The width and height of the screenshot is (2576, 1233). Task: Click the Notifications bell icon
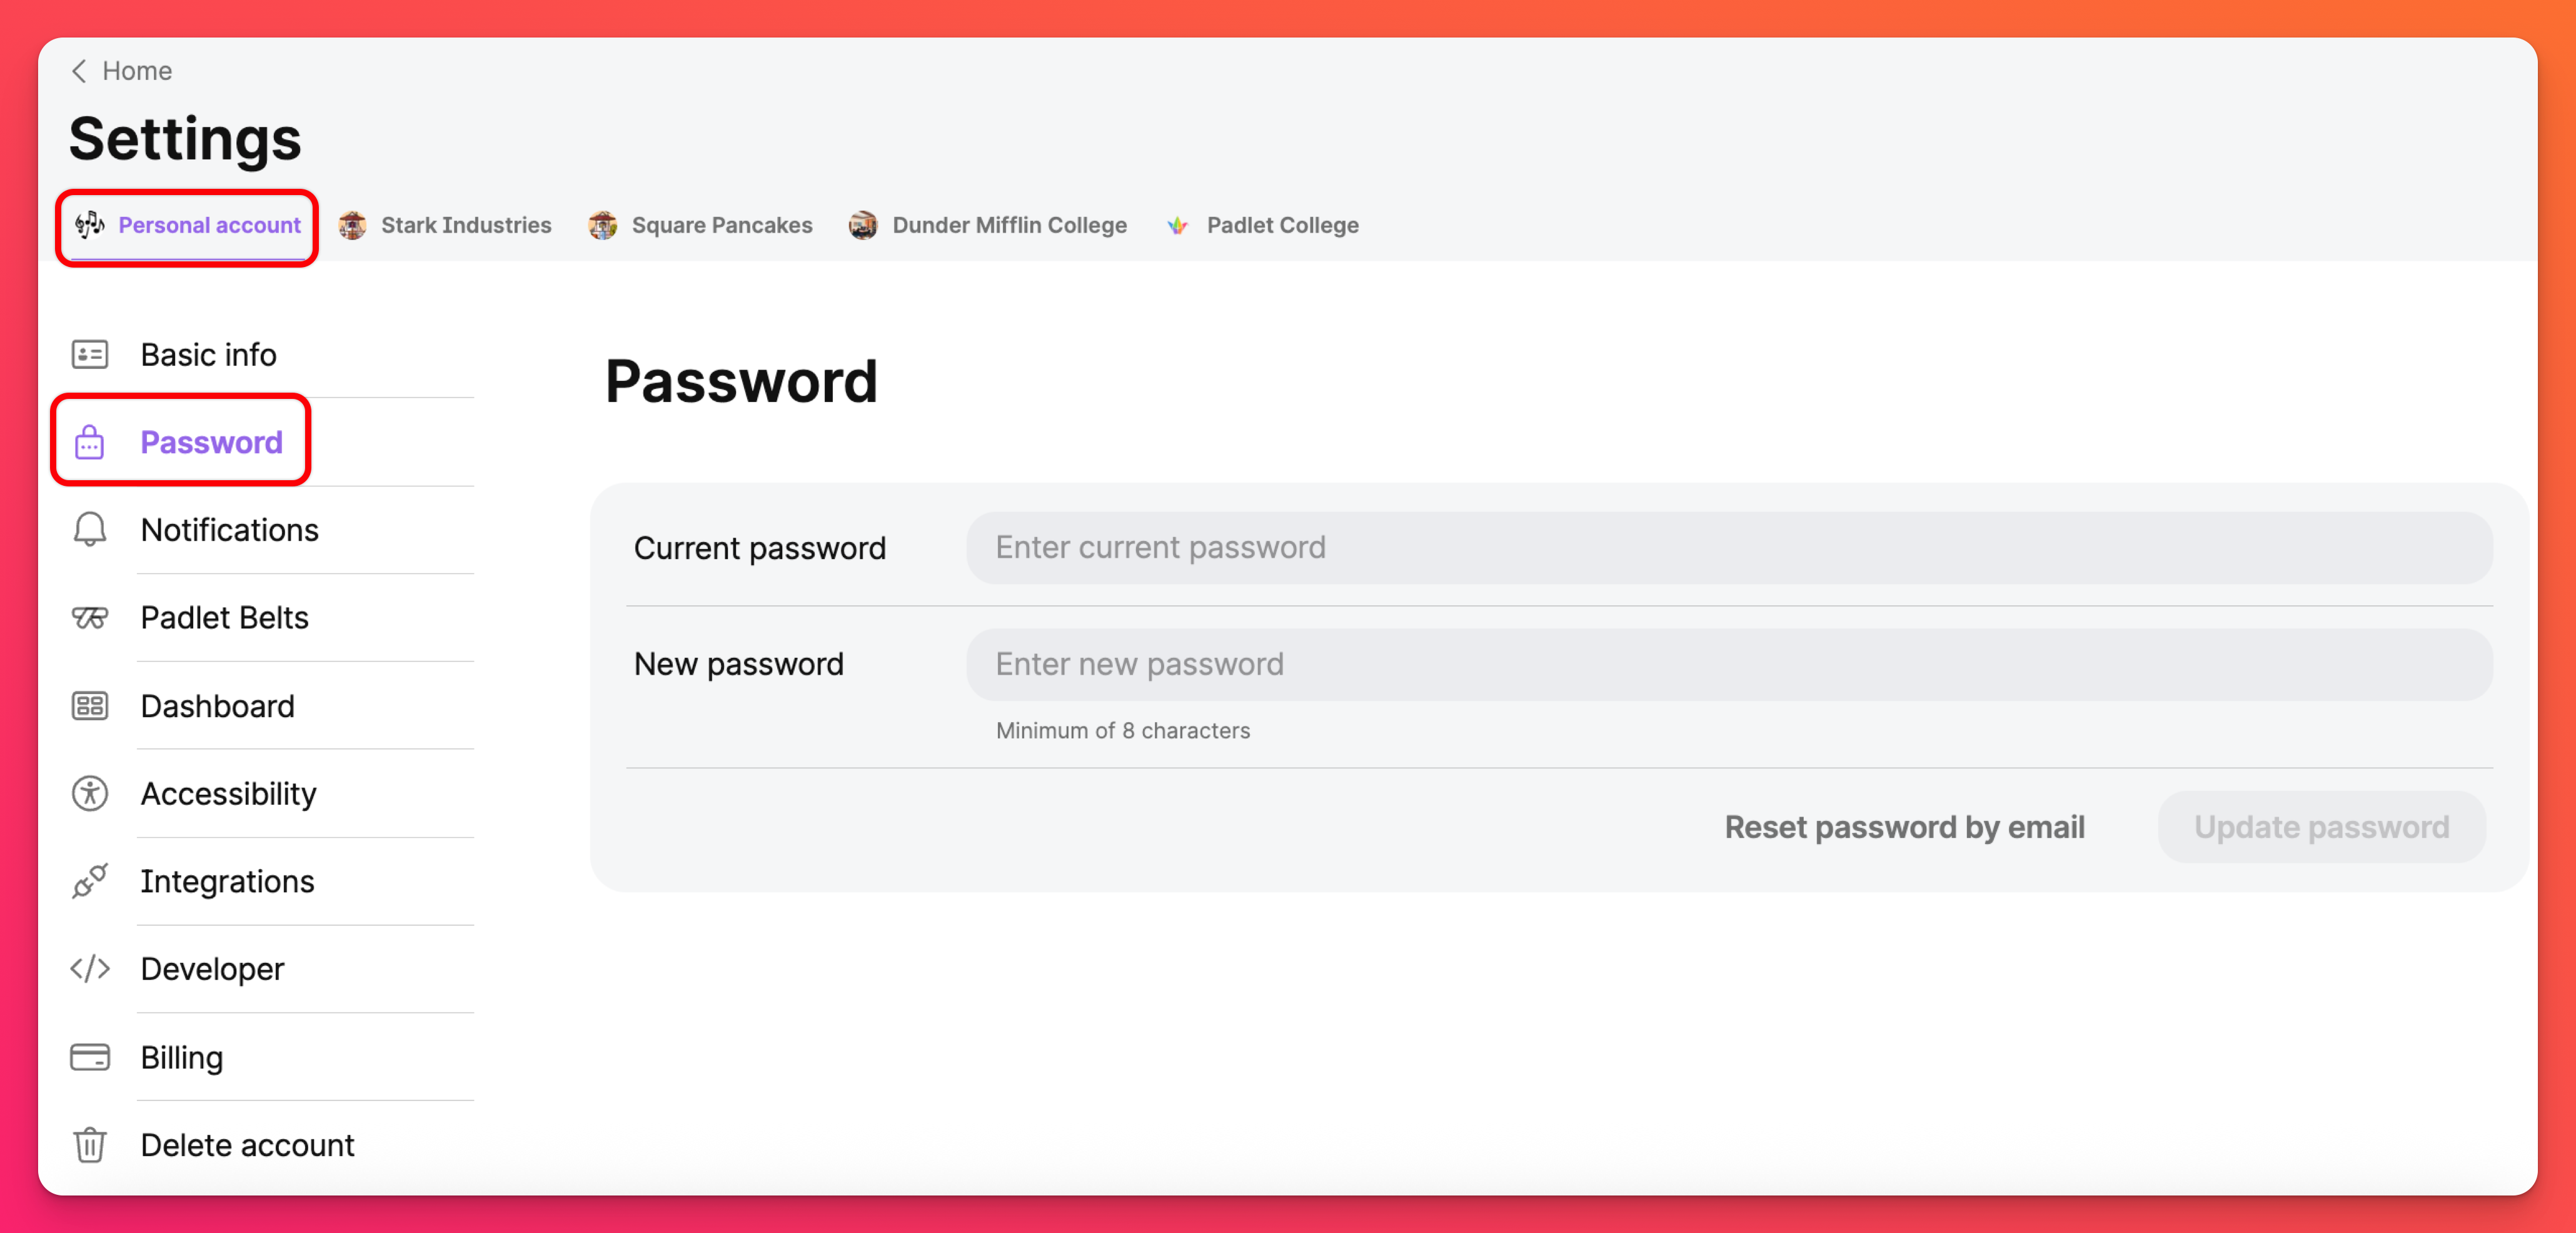[x=90, y=529]
